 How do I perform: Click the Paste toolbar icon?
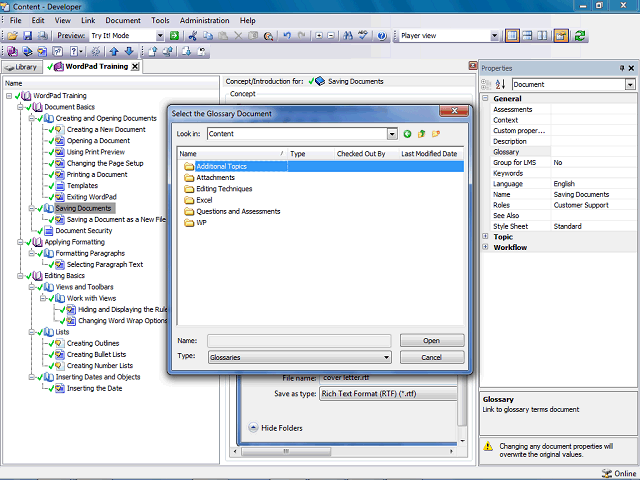pyautogui.click(x=223, y=36)
